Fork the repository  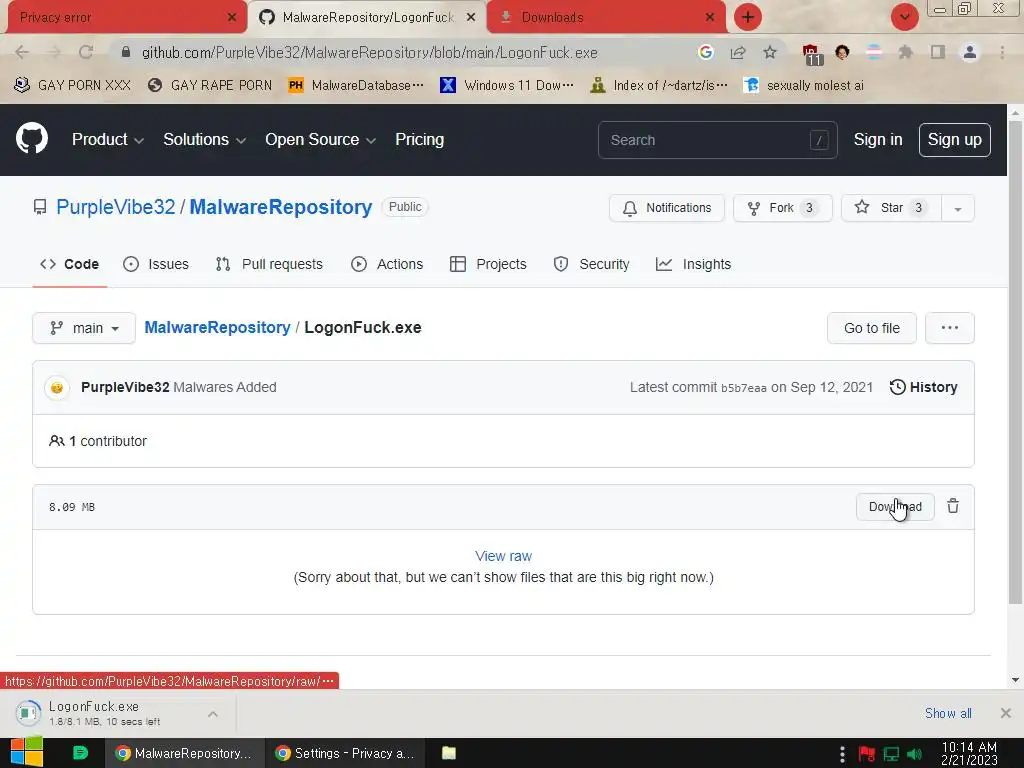click(782, 208)
